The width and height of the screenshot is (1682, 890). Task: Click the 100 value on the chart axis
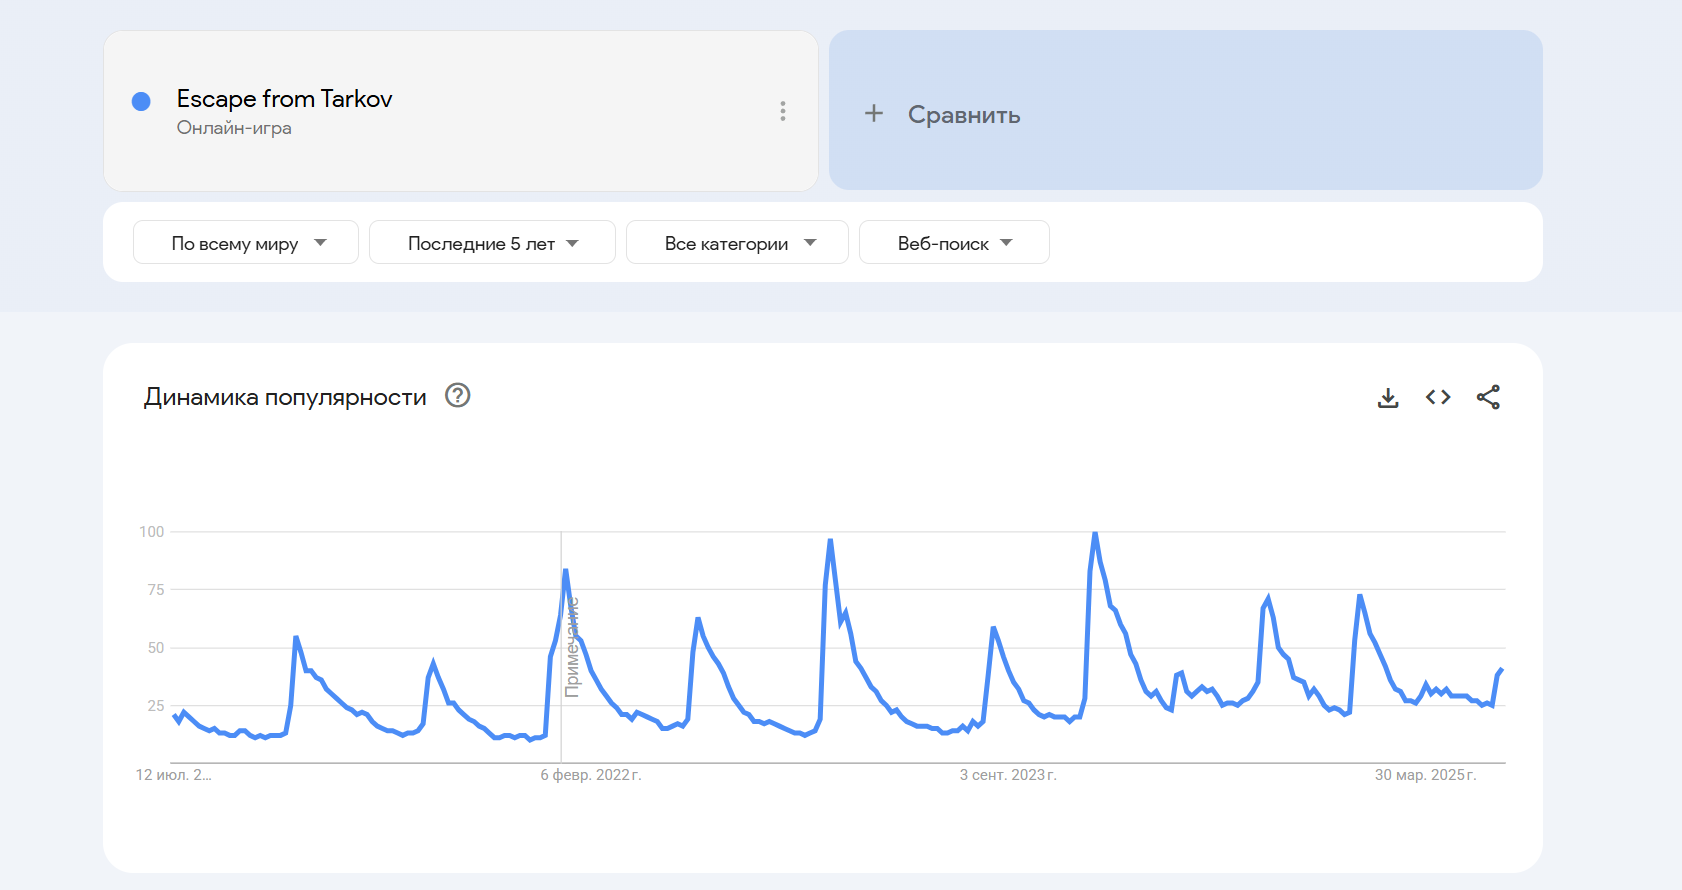[152, 532]
